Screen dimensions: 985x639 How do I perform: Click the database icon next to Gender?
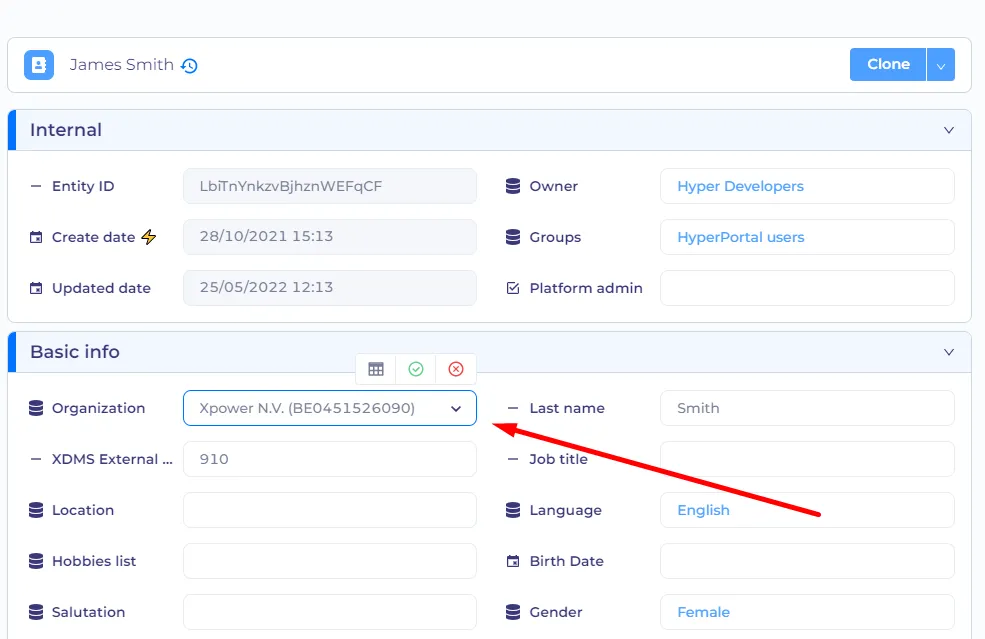513,612
